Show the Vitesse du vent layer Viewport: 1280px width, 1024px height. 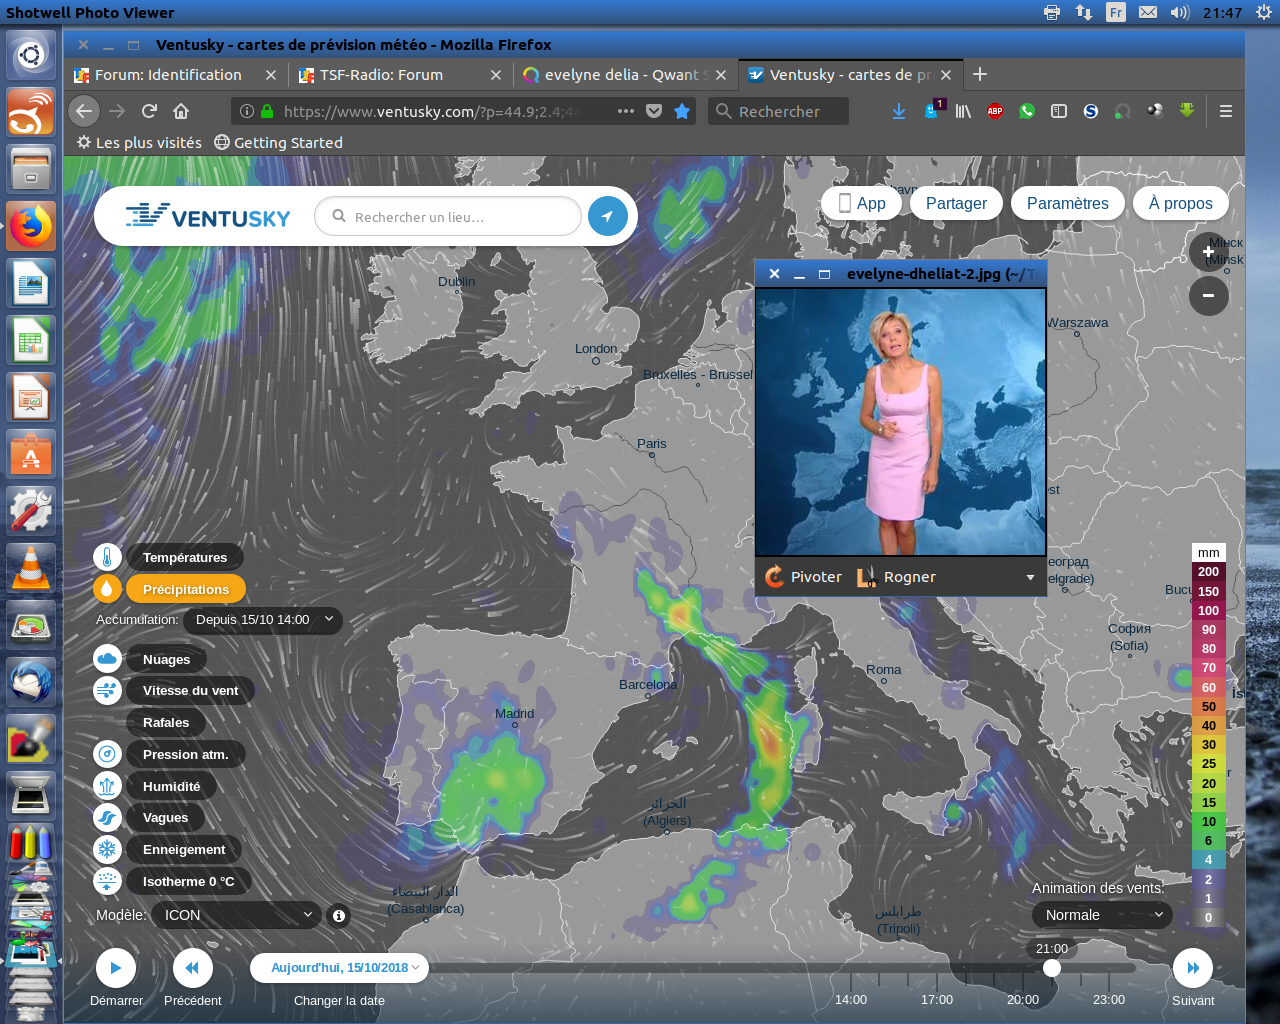click(x=190, y=690)
